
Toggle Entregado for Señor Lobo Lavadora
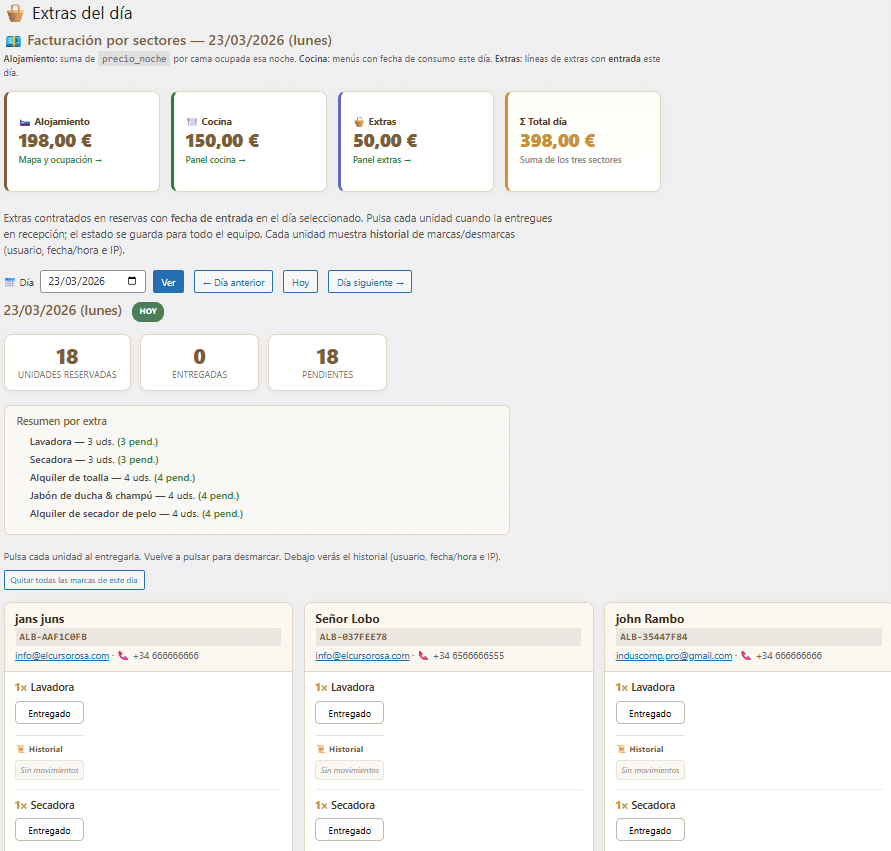(x=349, y=713)
